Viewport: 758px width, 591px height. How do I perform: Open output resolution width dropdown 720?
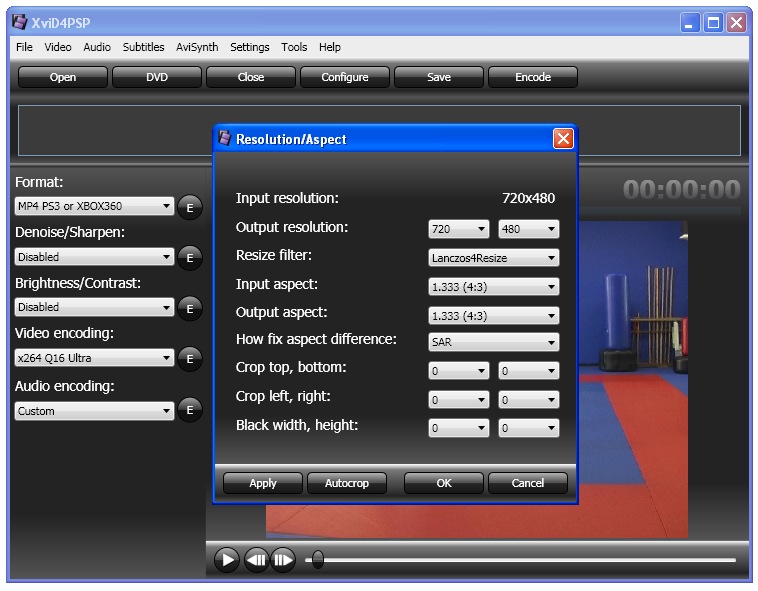tap(459, 229)
